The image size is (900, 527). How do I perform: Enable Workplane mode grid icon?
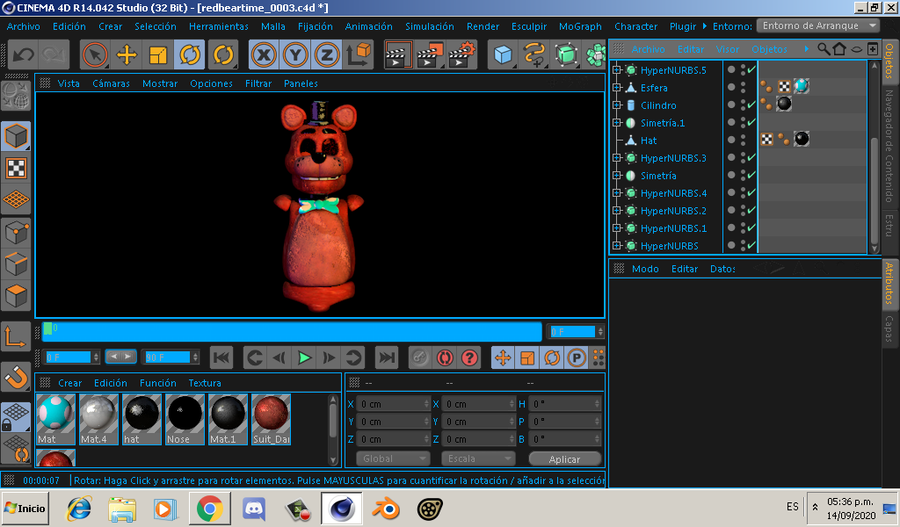(x=16, y=199)
